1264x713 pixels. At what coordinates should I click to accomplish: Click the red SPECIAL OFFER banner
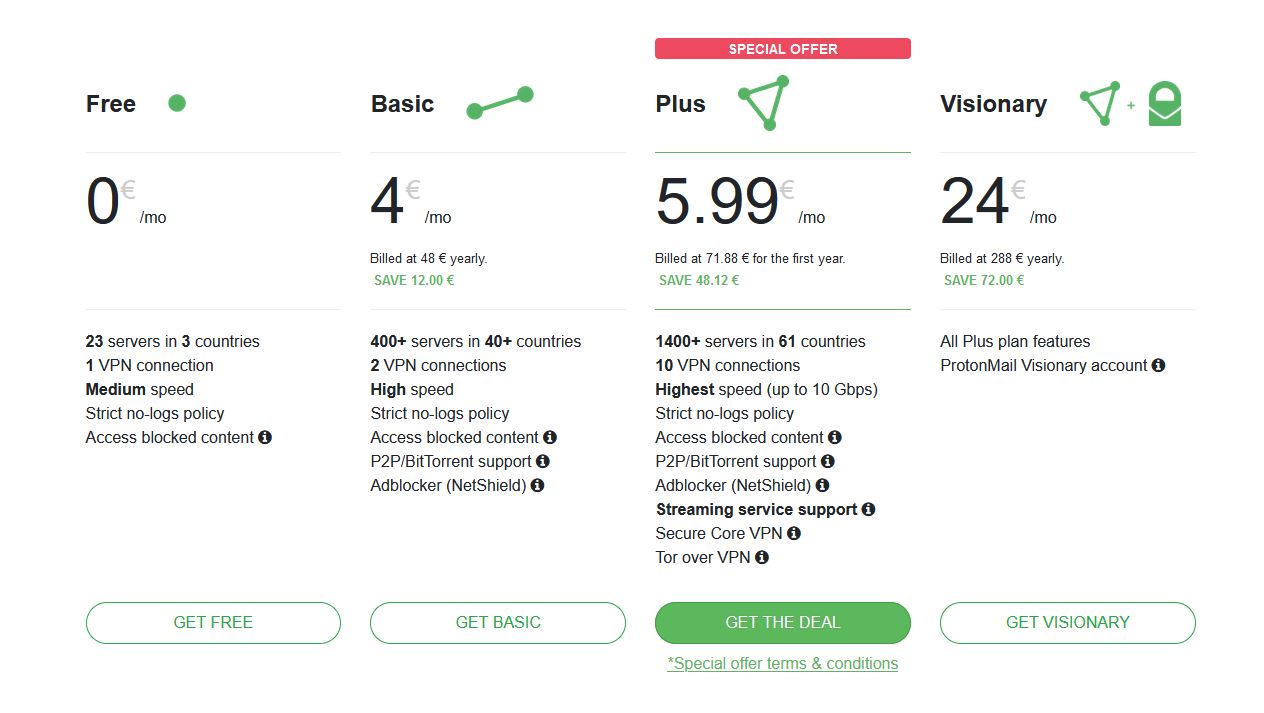pos(782,48)
